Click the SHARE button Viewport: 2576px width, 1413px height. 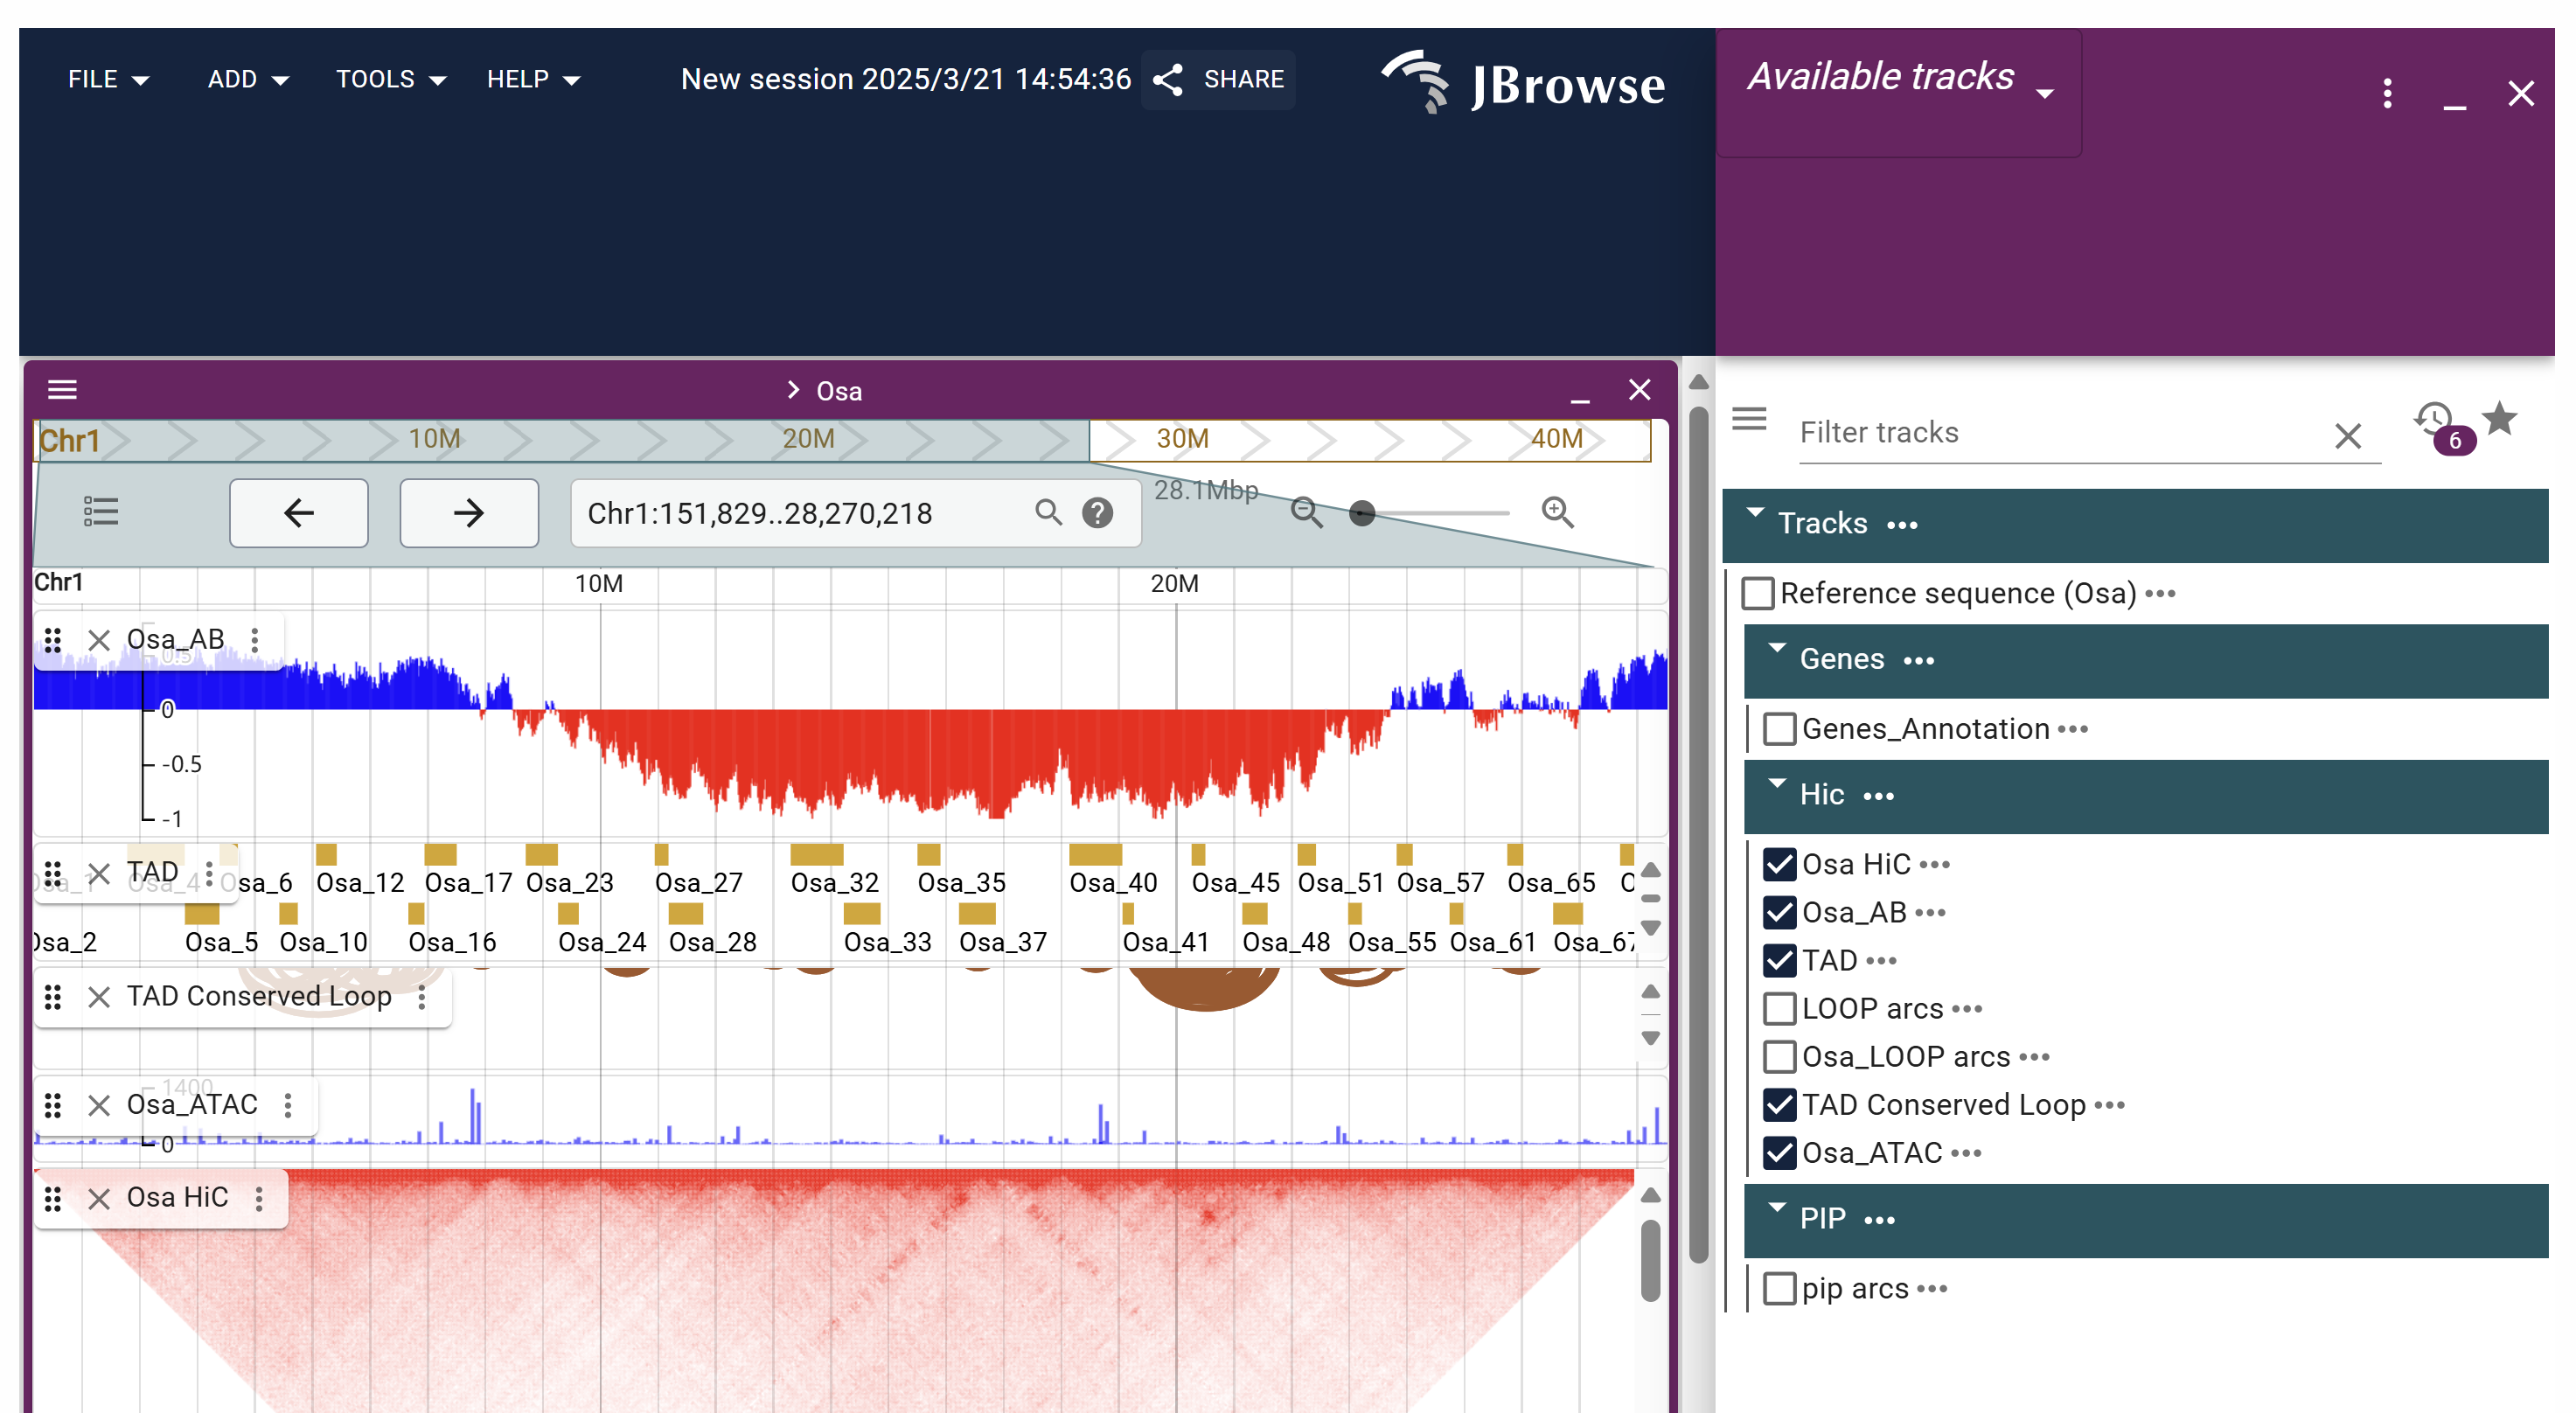click(1218, 79)
